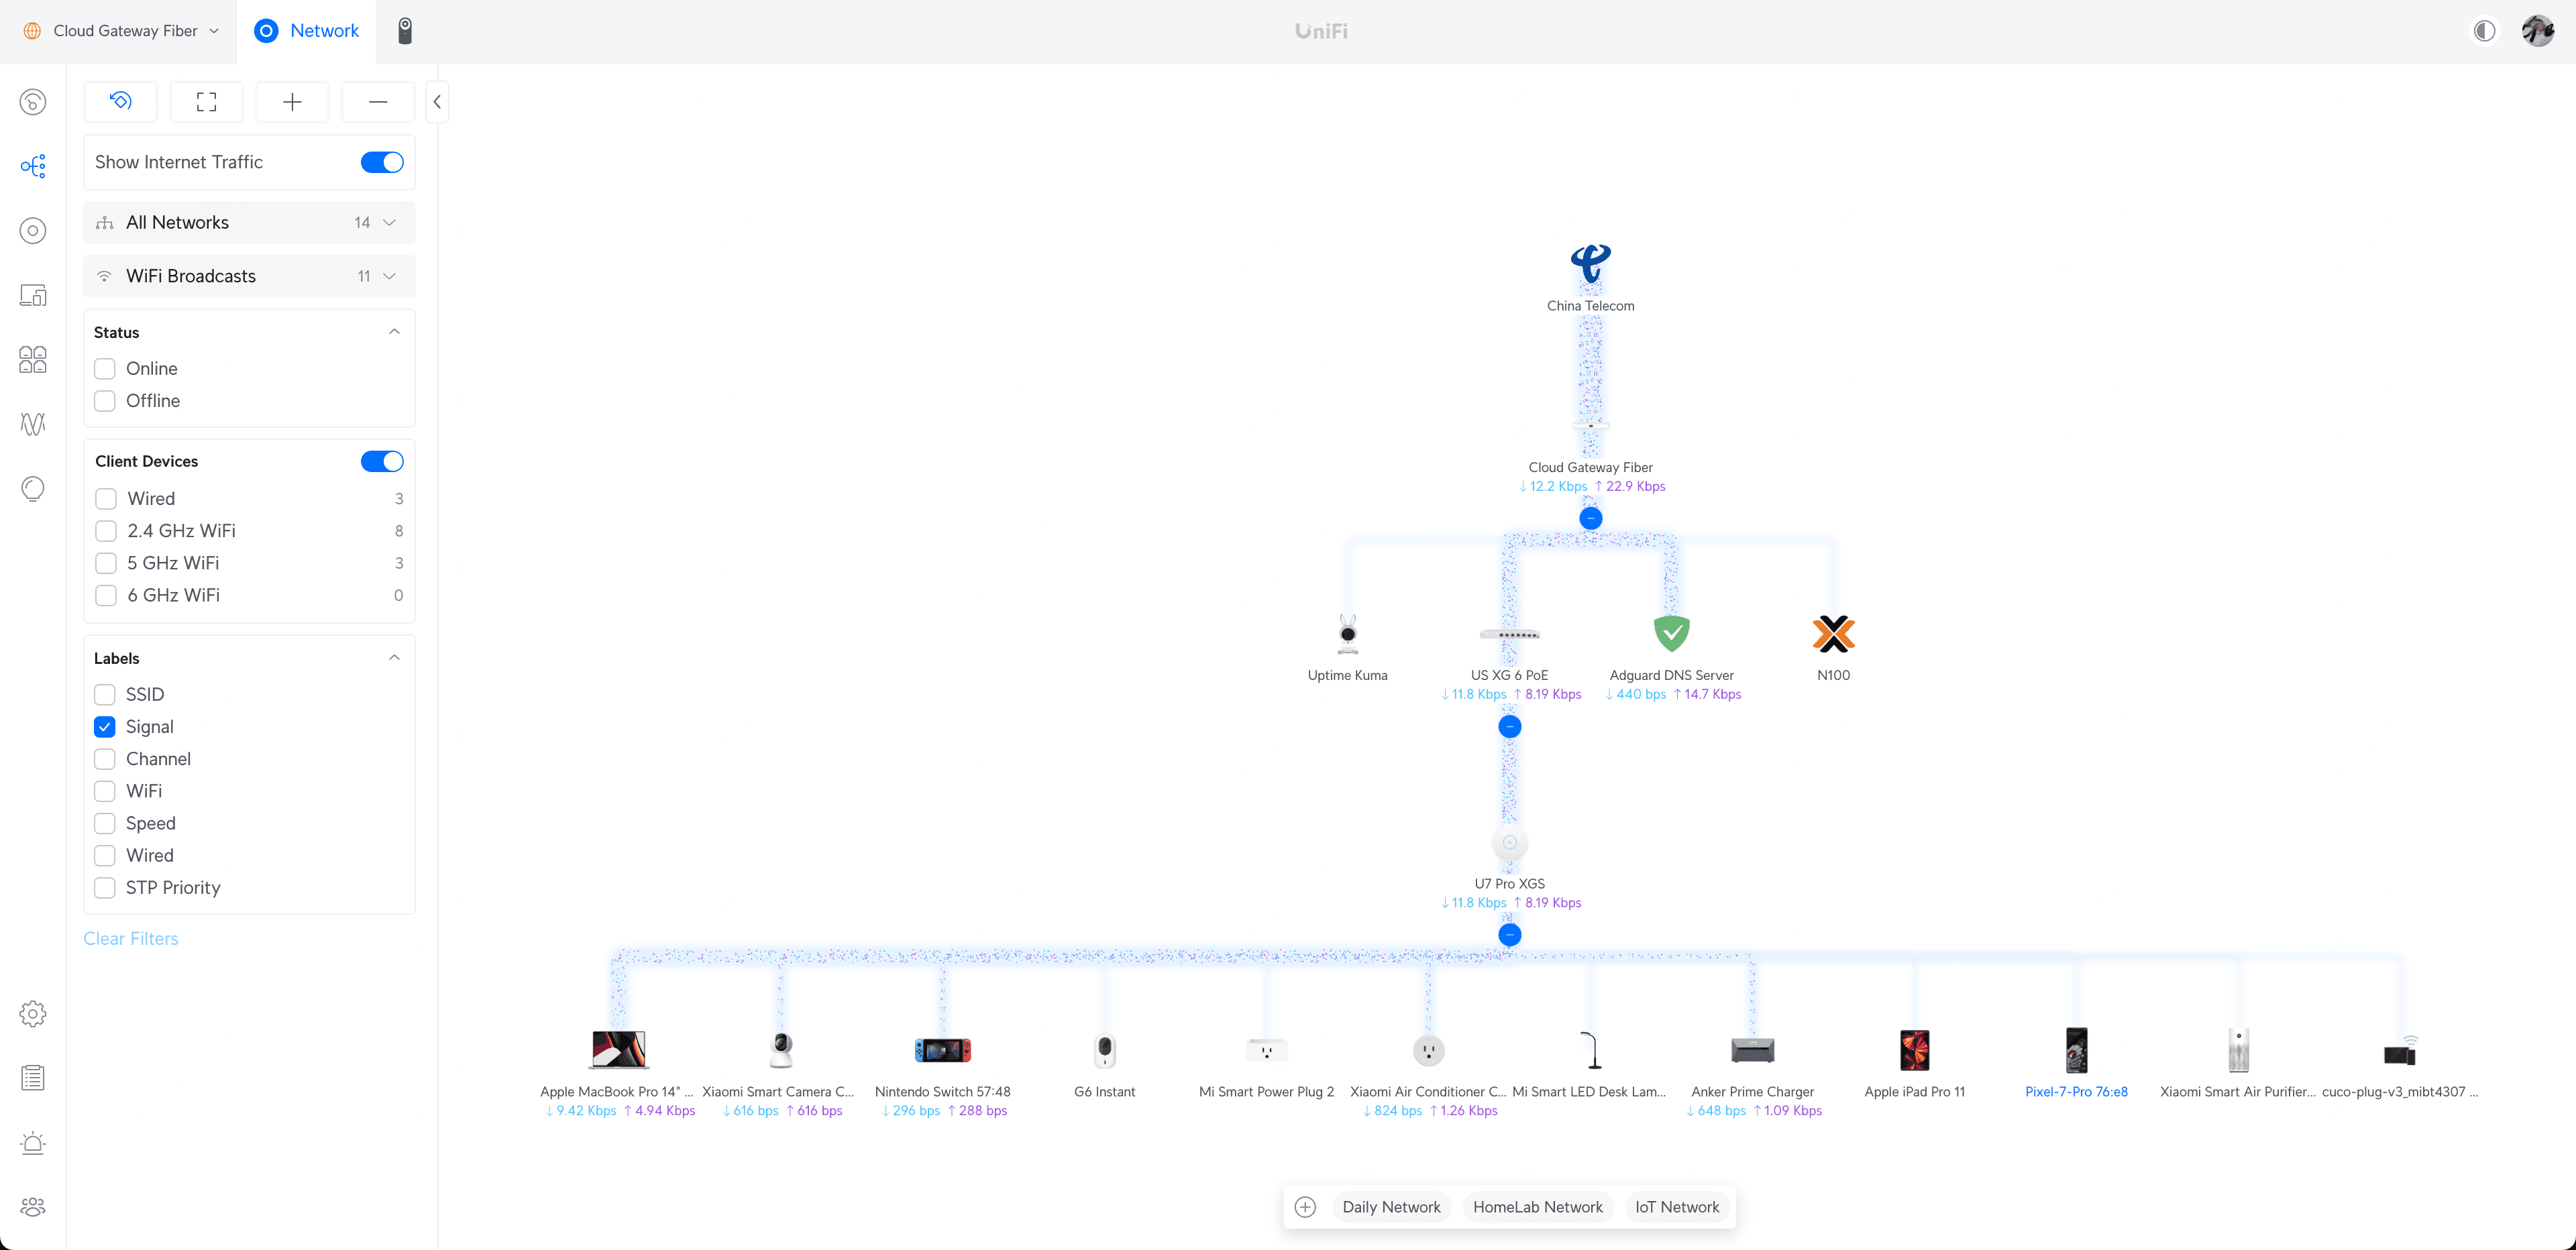Select the China Telecom ISP node

click(x=1591, y=264)
